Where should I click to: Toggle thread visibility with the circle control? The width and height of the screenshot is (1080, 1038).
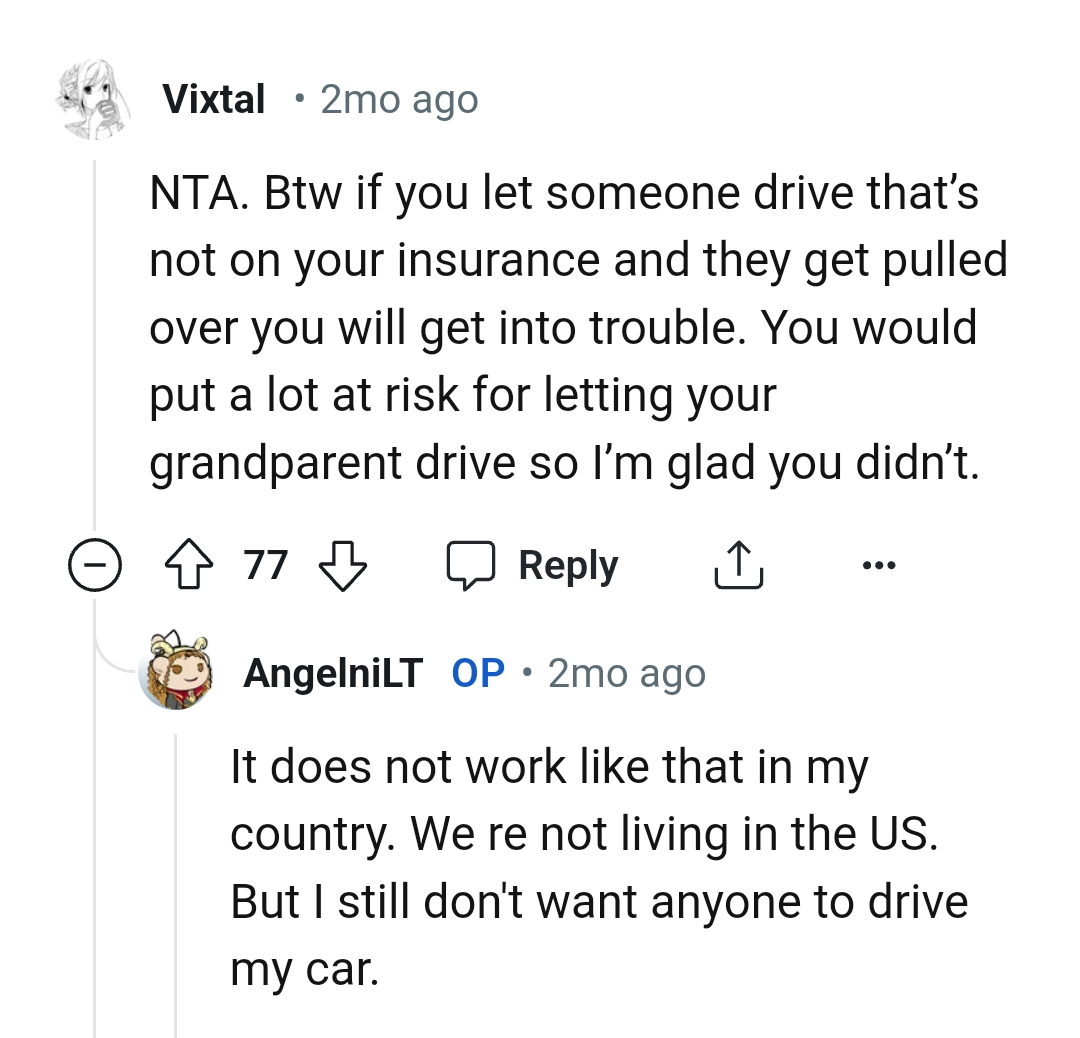coord(95,565)
